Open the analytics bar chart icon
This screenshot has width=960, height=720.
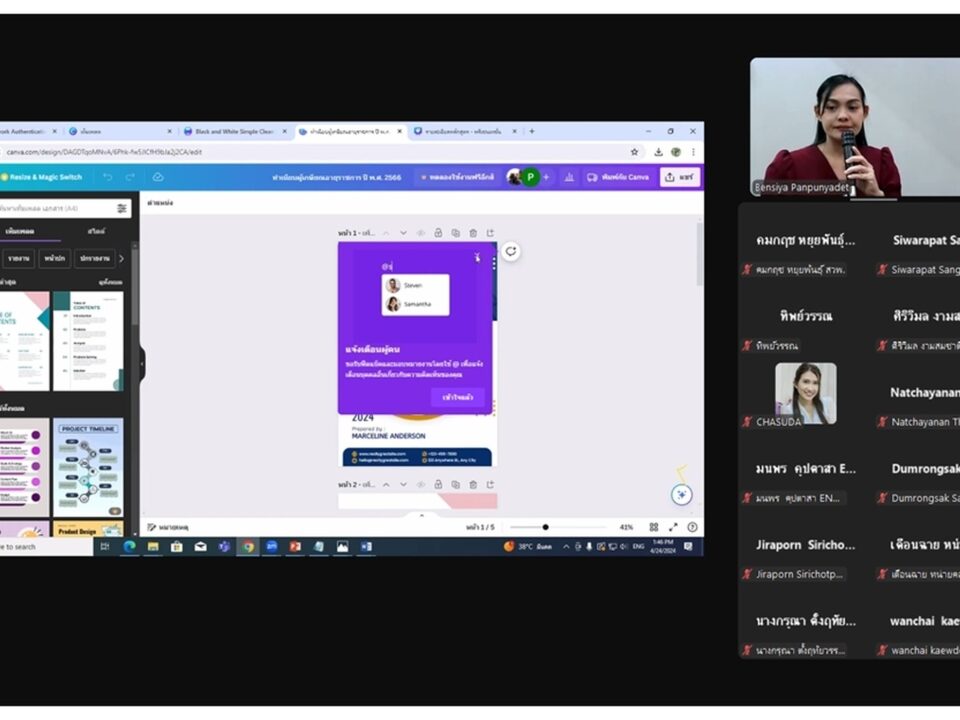coord(569,177)
